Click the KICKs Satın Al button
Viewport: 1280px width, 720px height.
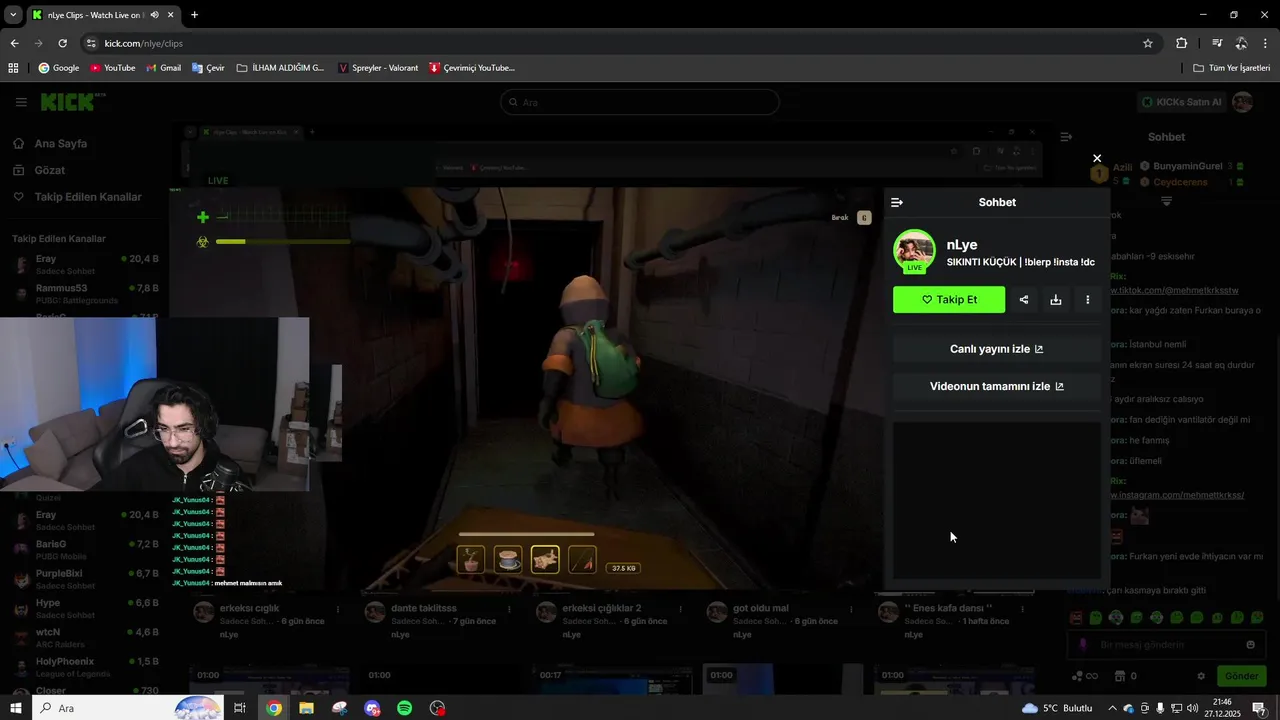(x=1182, y=102)
